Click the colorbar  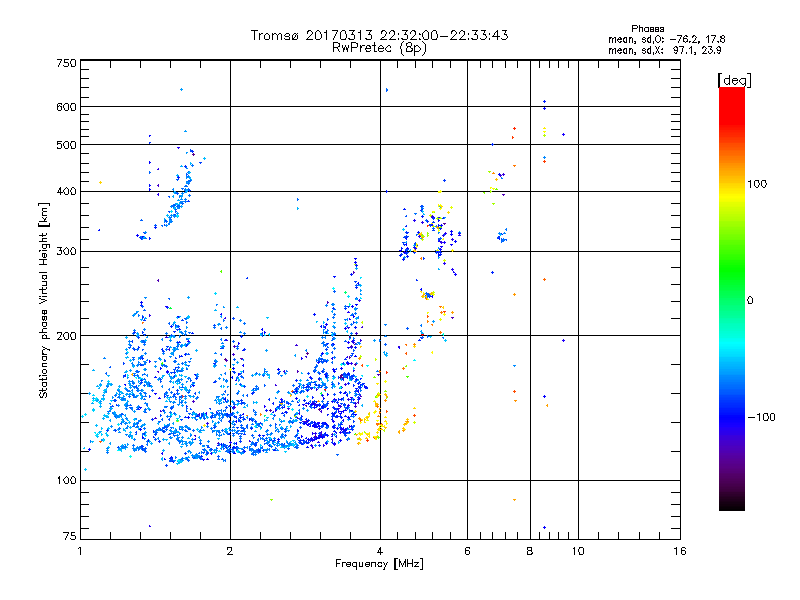[x=732, y=298]
